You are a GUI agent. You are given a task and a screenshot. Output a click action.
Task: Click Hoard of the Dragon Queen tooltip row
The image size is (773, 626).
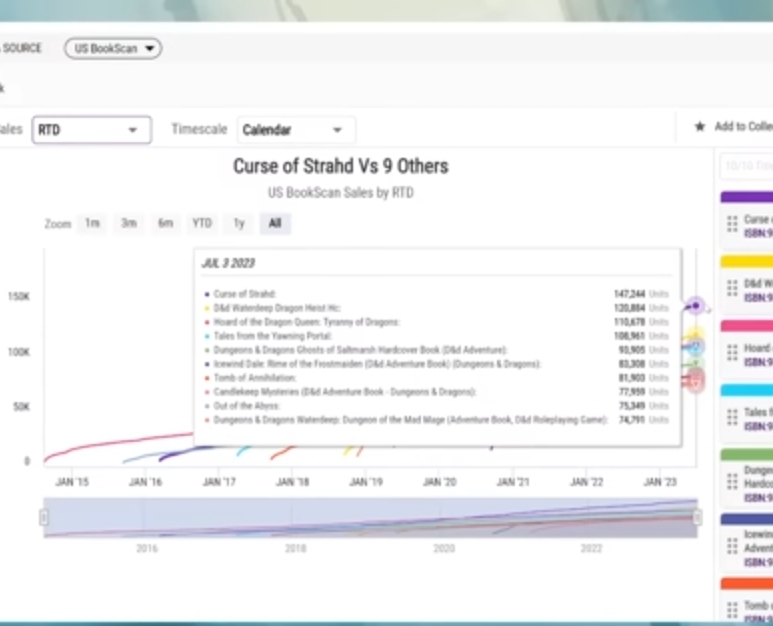pyautogui.click(x=437, y=322)
